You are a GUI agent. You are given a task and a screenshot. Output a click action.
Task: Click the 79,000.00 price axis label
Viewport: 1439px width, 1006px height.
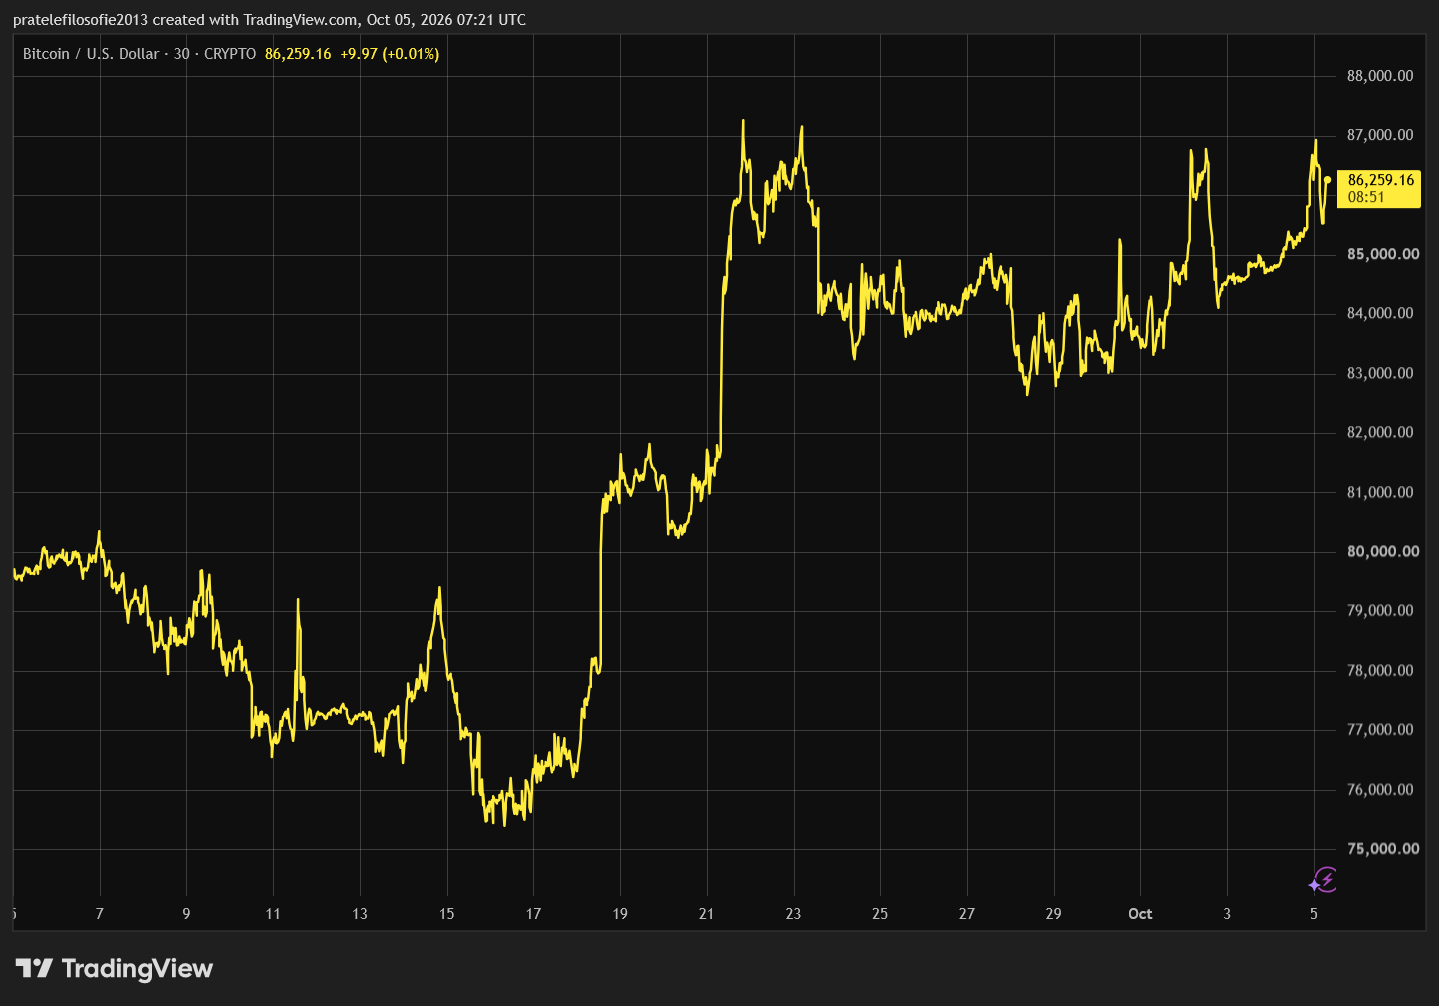point(1380,610)
